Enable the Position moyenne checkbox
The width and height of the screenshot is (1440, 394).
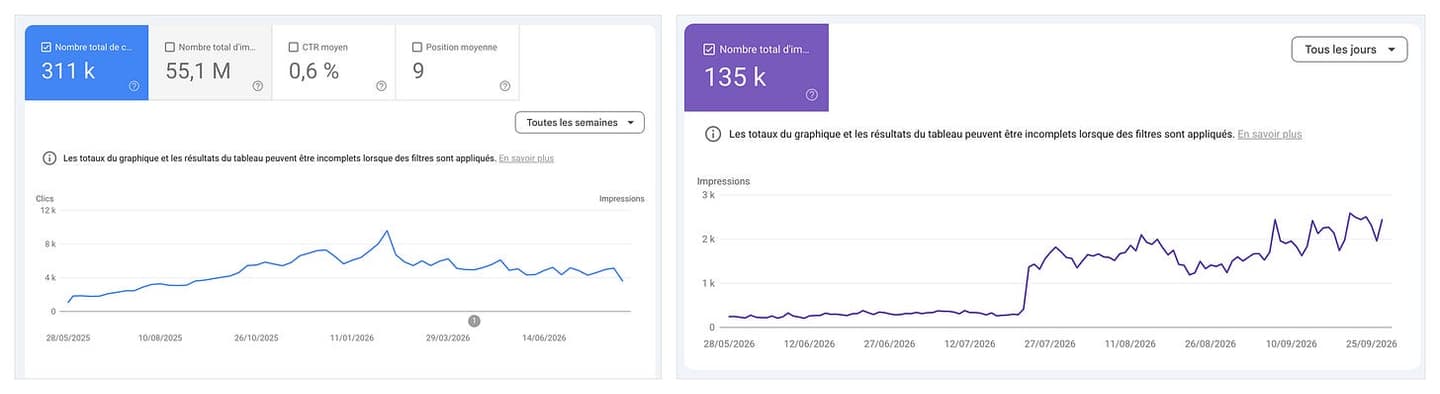click(x=417, y=47)
